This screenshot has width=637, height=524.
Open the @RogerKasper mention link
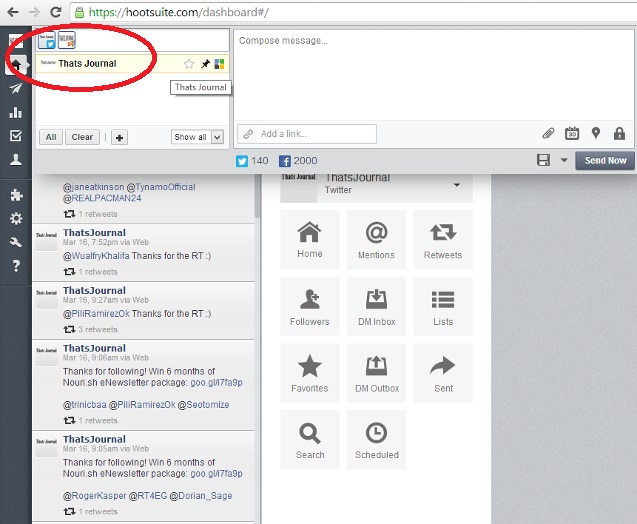point(95,496)
